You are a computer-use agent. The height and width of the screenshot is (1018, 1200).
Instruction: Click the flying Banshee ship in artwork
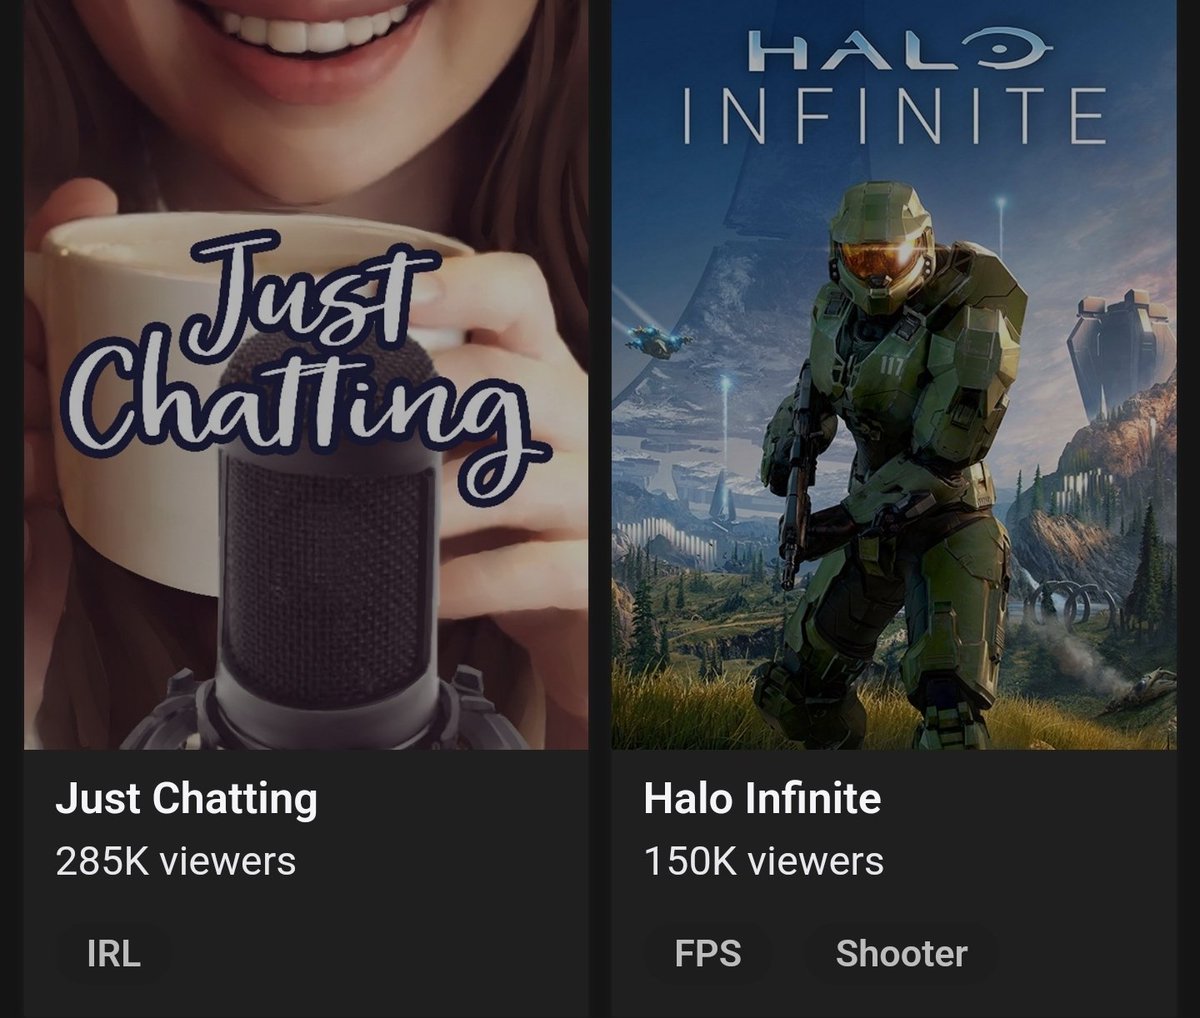click(x=657, y=342)
